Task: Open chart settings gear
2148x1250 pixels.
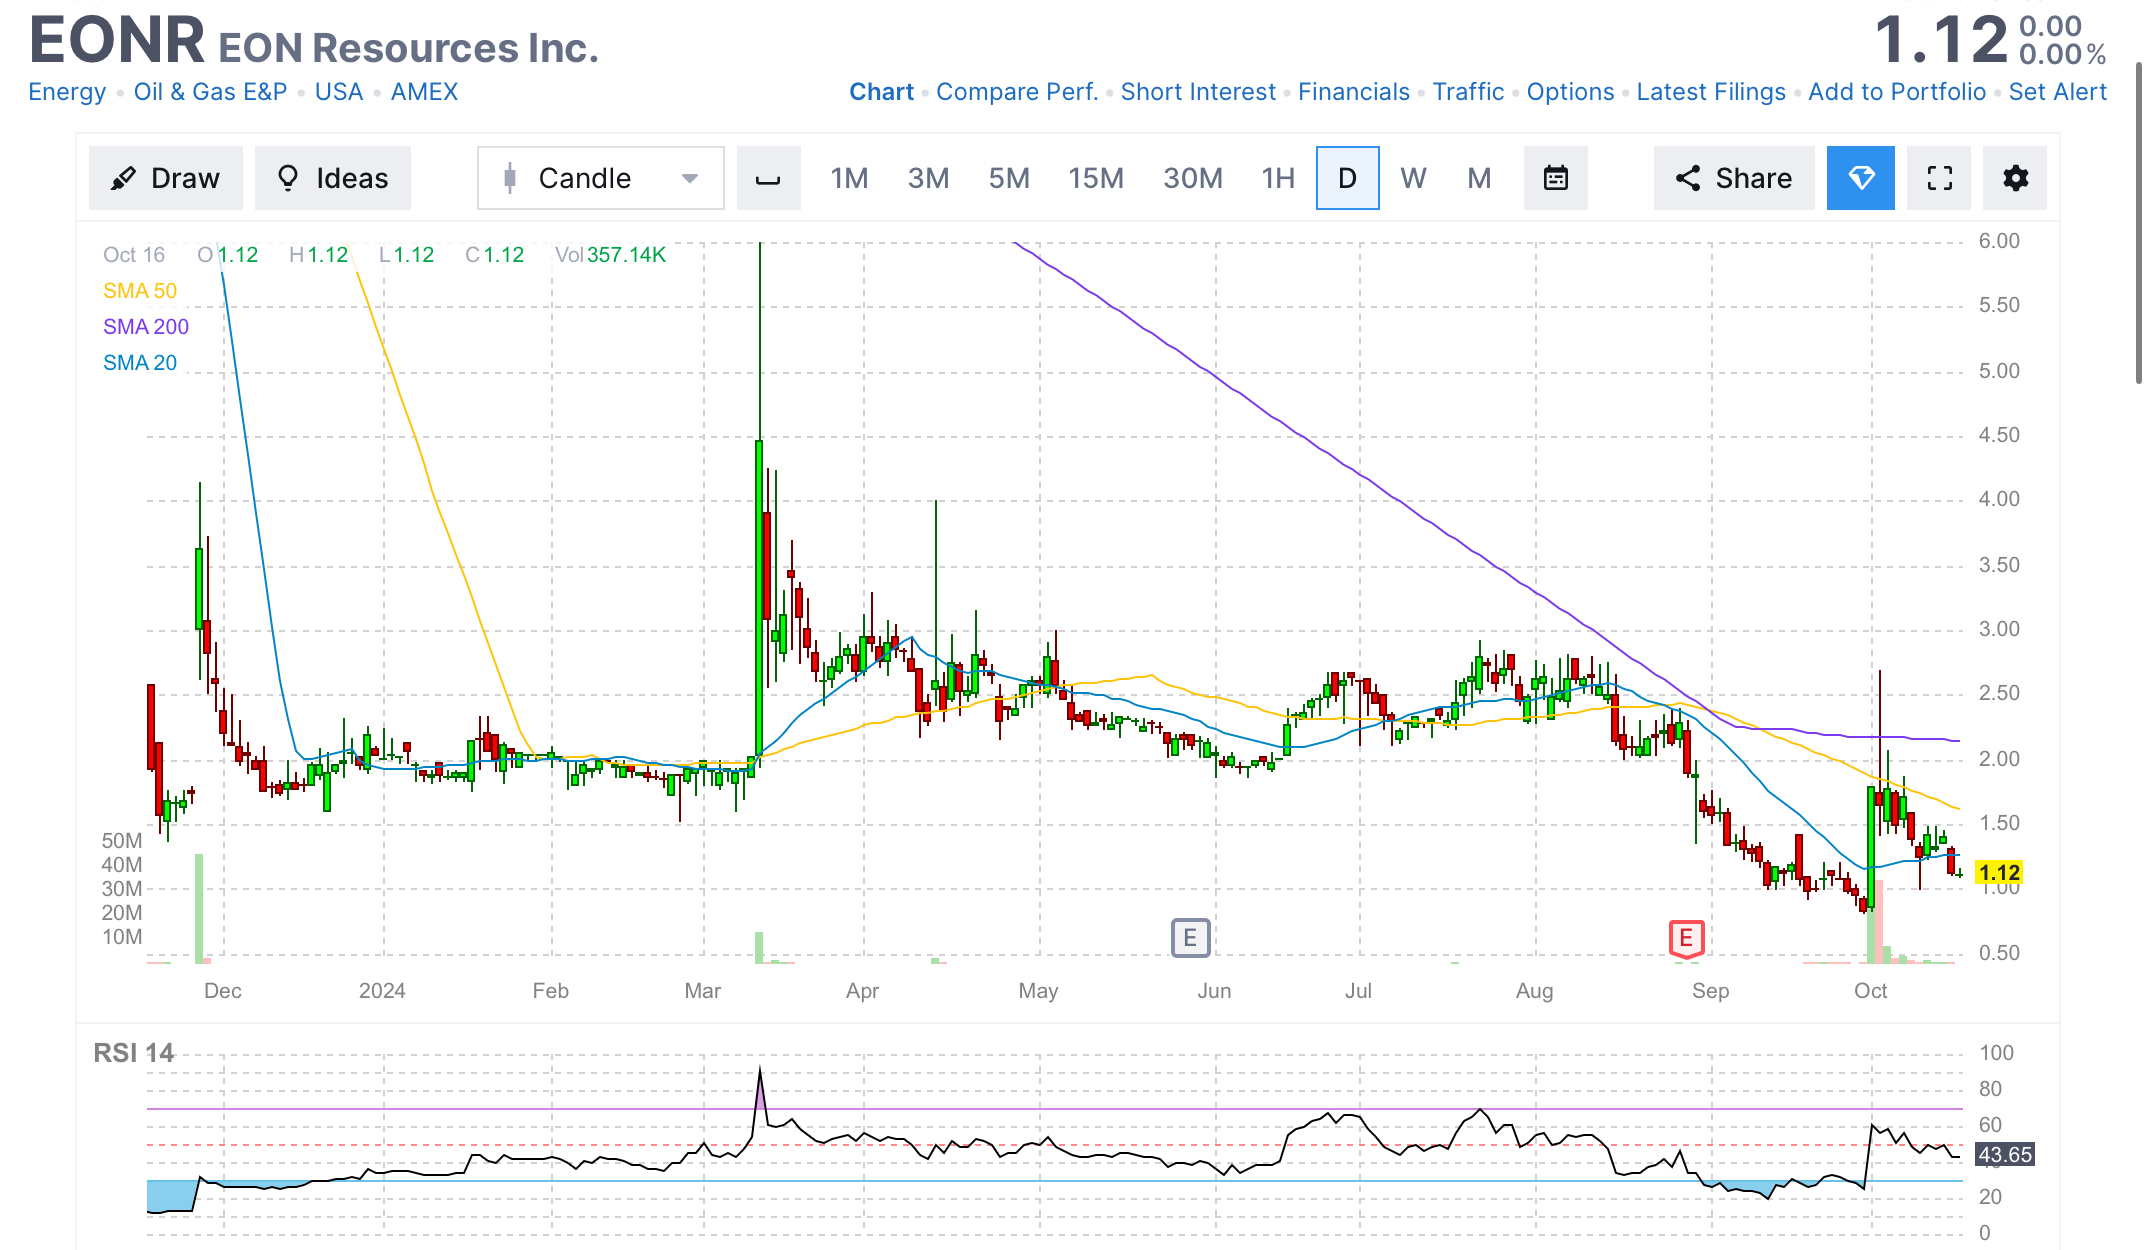Action: (2015, 177)
